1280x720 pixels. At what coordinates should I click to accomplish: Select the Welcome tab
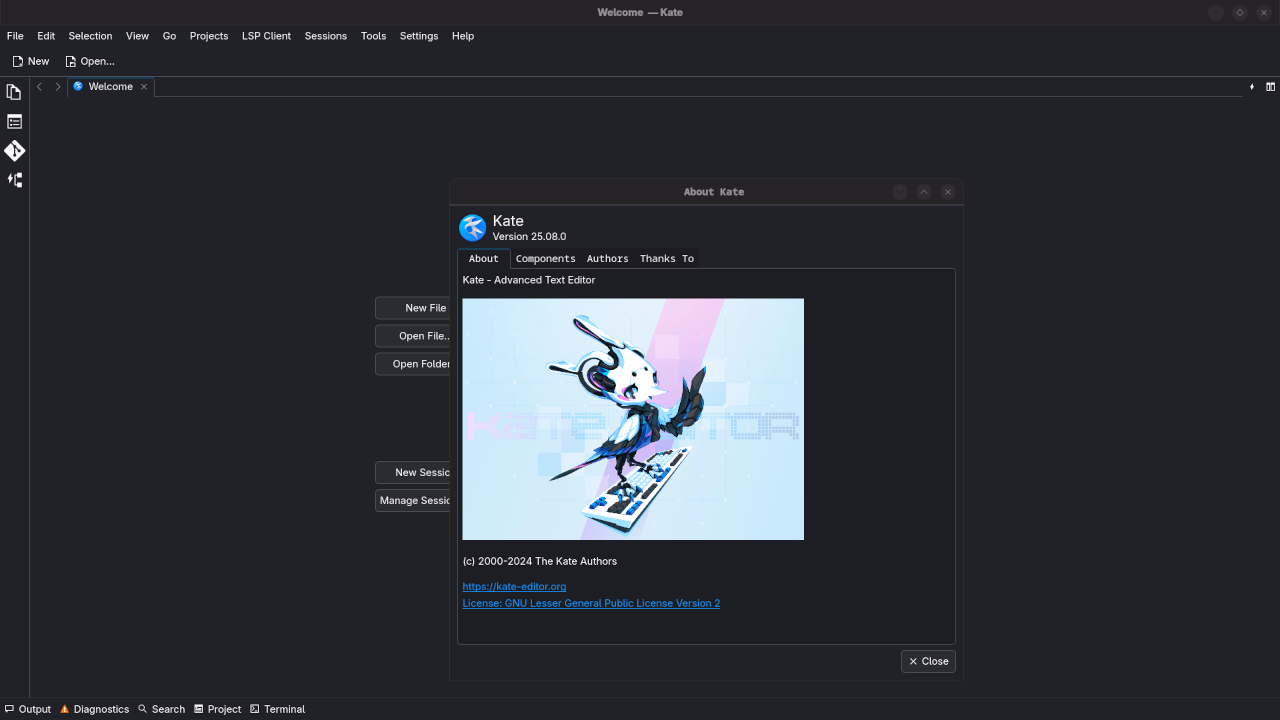coord(110,87)
